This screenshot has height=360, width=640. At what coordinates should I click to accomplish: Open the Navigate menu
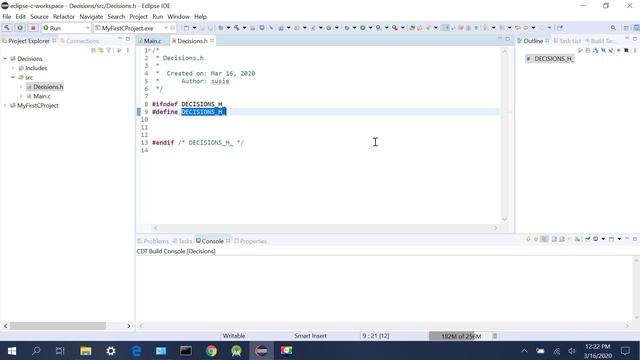(x=91, y=17)
